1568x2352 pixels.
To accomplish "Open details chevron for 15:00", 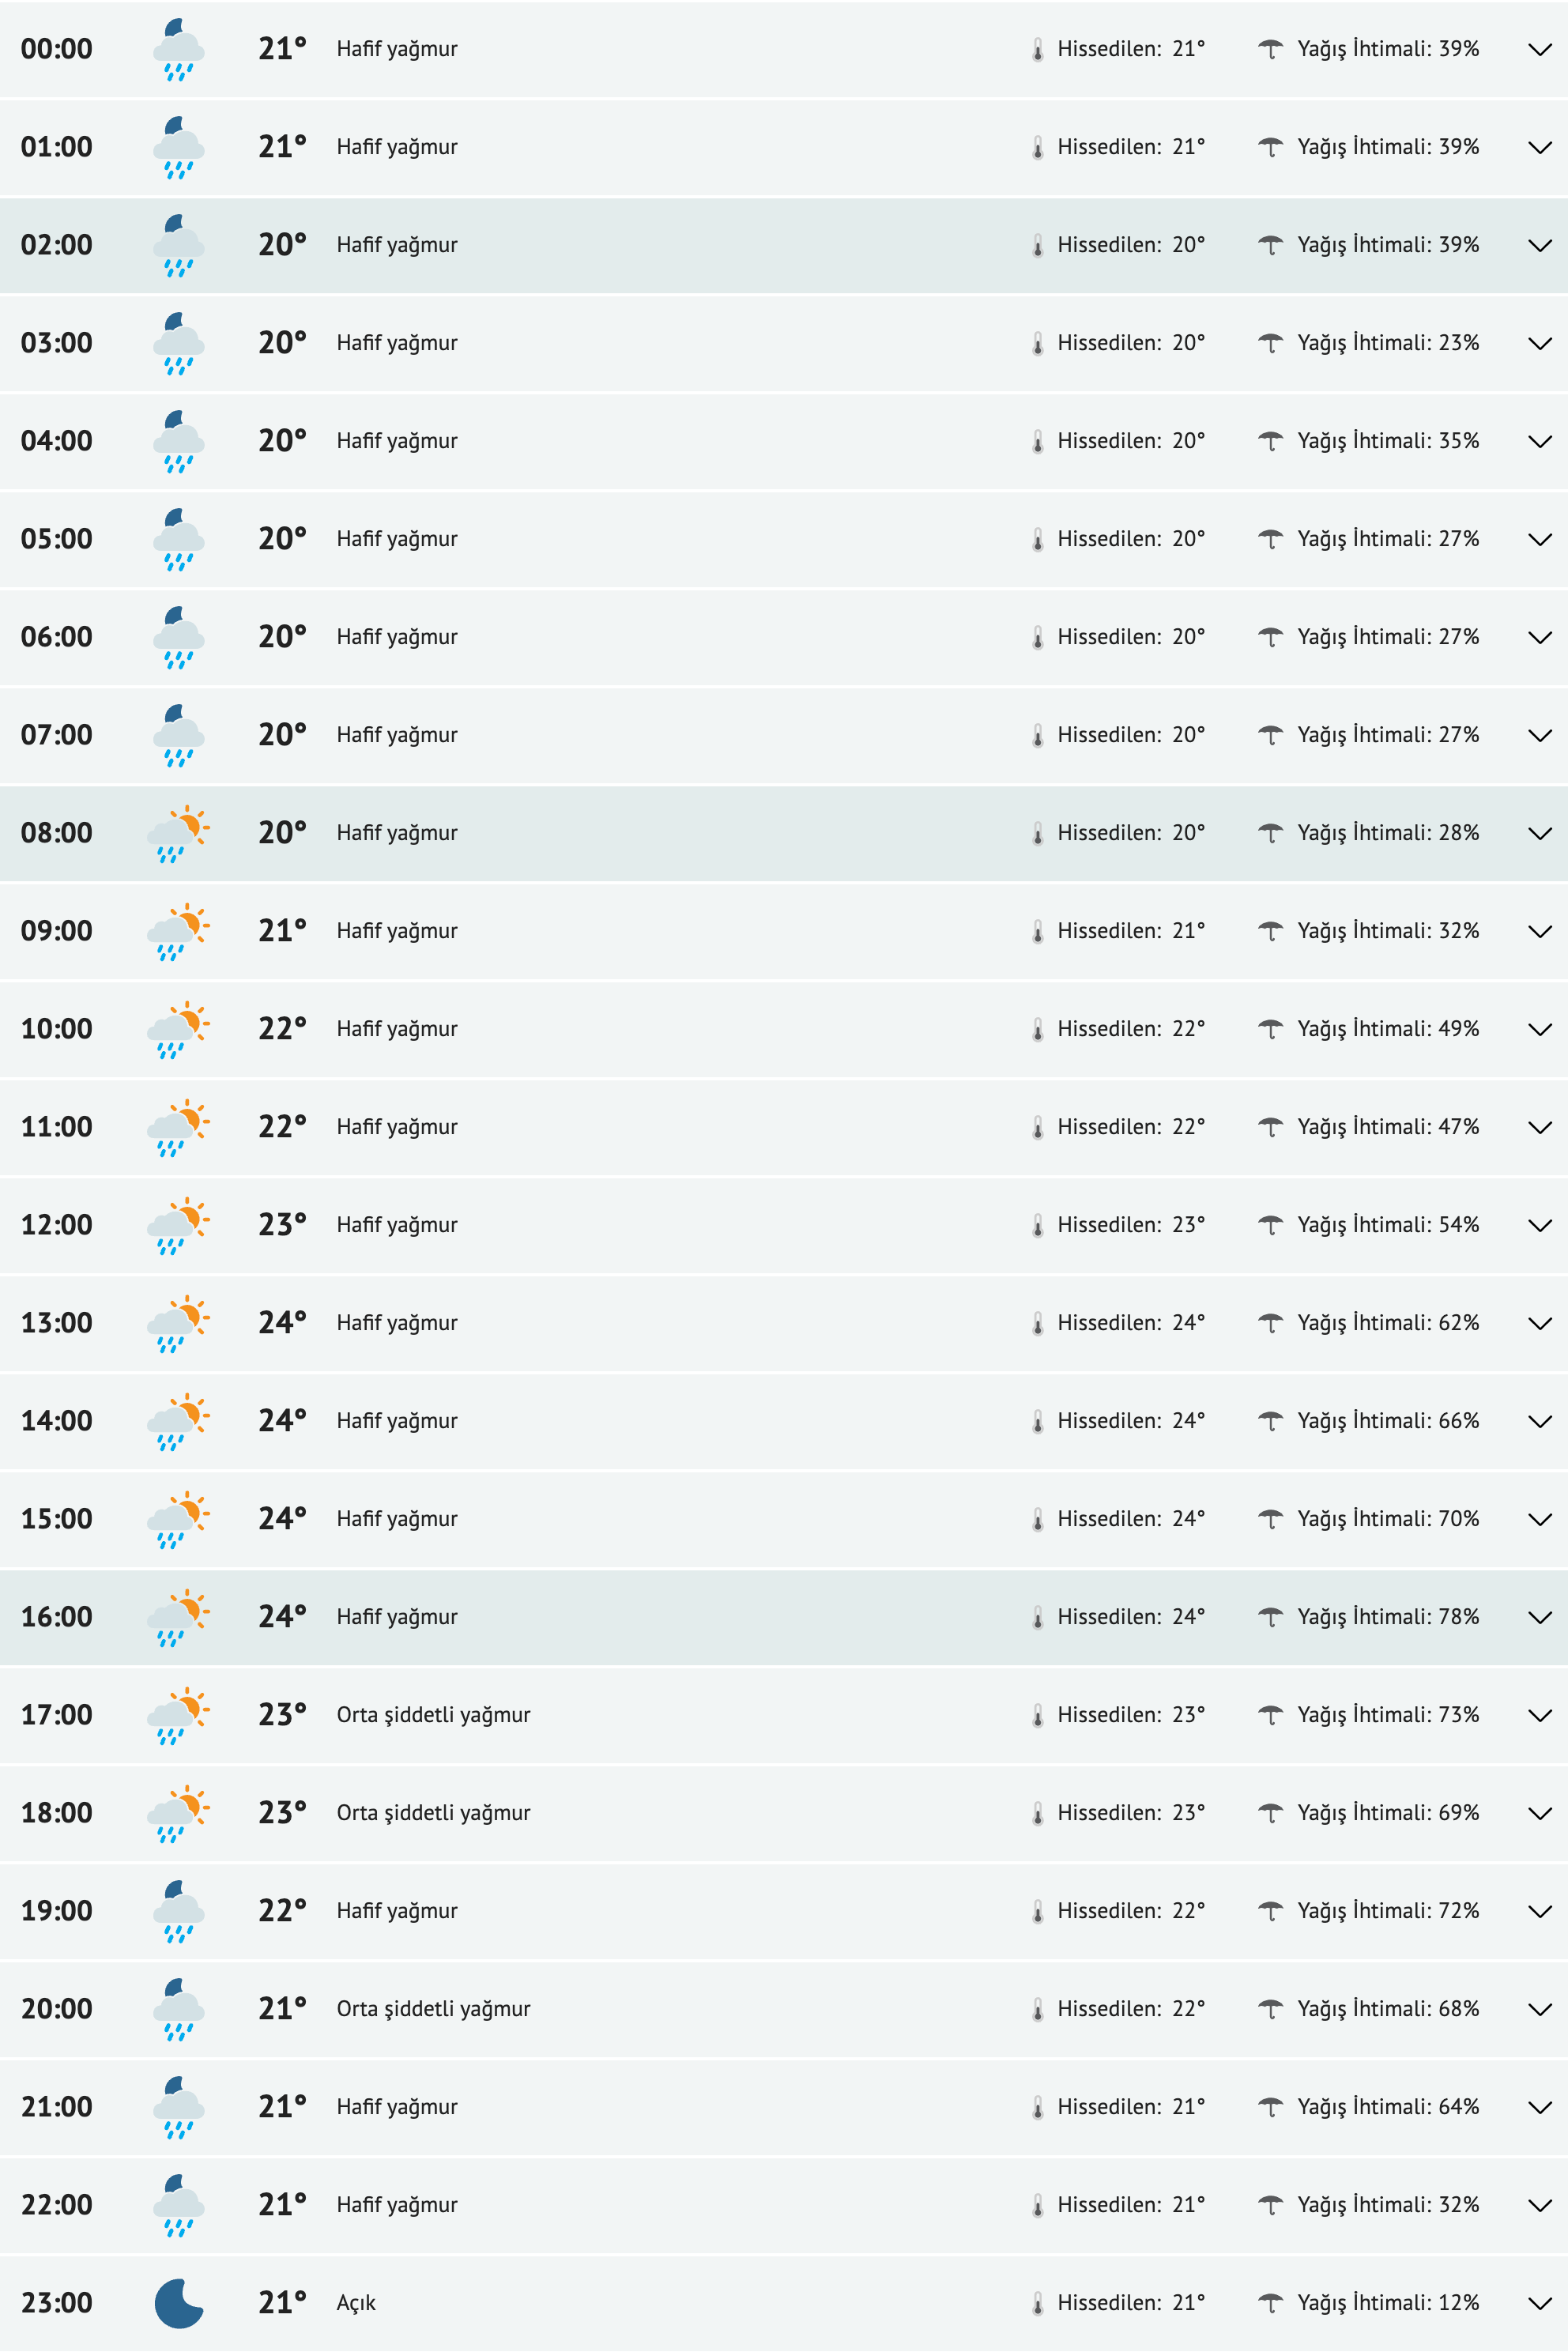I will (1540, 1520).
